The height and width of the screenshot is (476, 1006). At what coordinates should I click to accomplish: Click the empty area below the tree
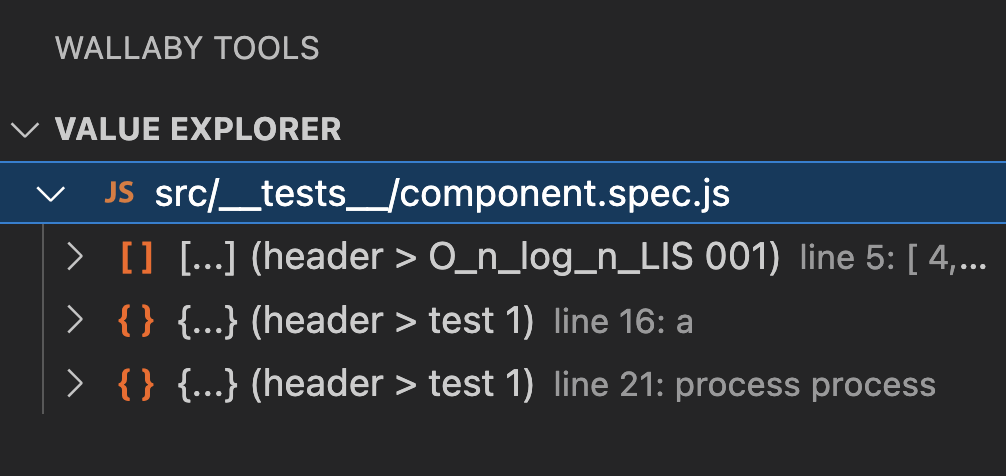(x=503, y=445)
